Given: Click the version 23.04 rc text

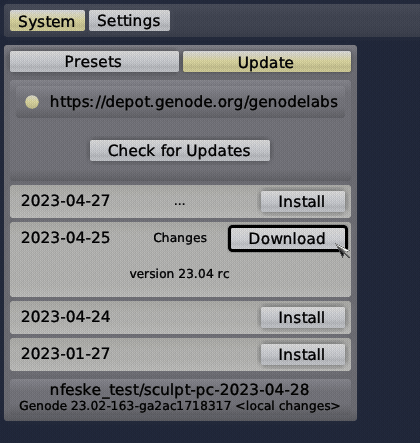Looking at the screenshot, I should (x=179, y=274).
